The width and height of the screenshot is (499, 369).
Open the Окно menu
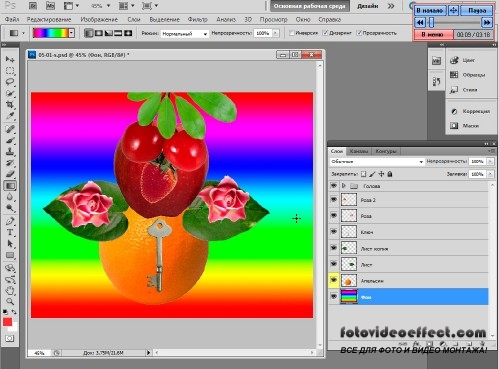click(x=303, y=19)
